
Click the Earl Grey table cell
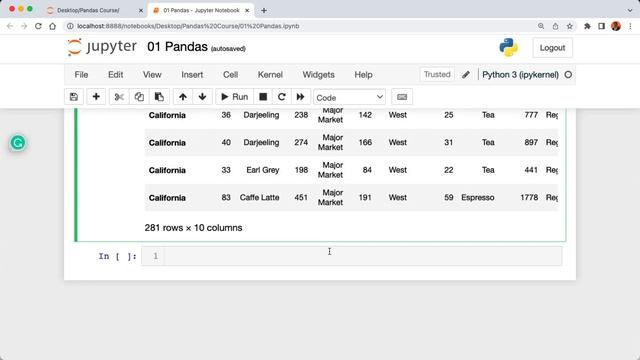pyautogui.click(x=263, y=170)
